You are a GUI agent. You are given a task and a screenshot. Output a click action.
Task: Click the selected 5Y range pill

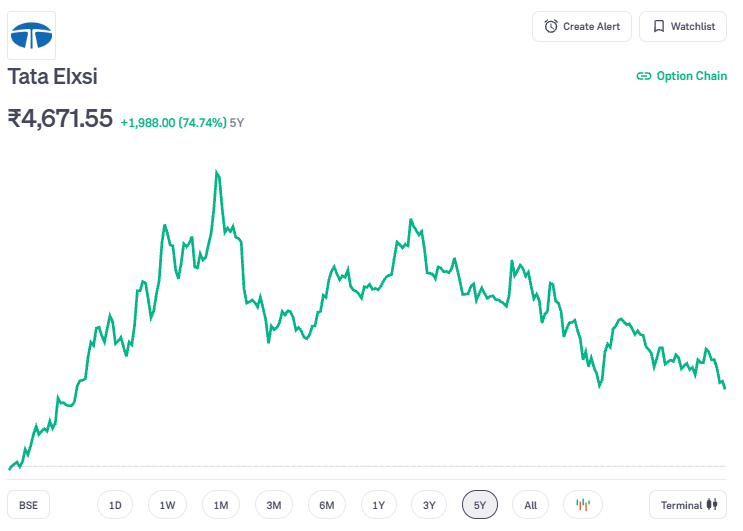pyautogui.click(x=479, y=505)
